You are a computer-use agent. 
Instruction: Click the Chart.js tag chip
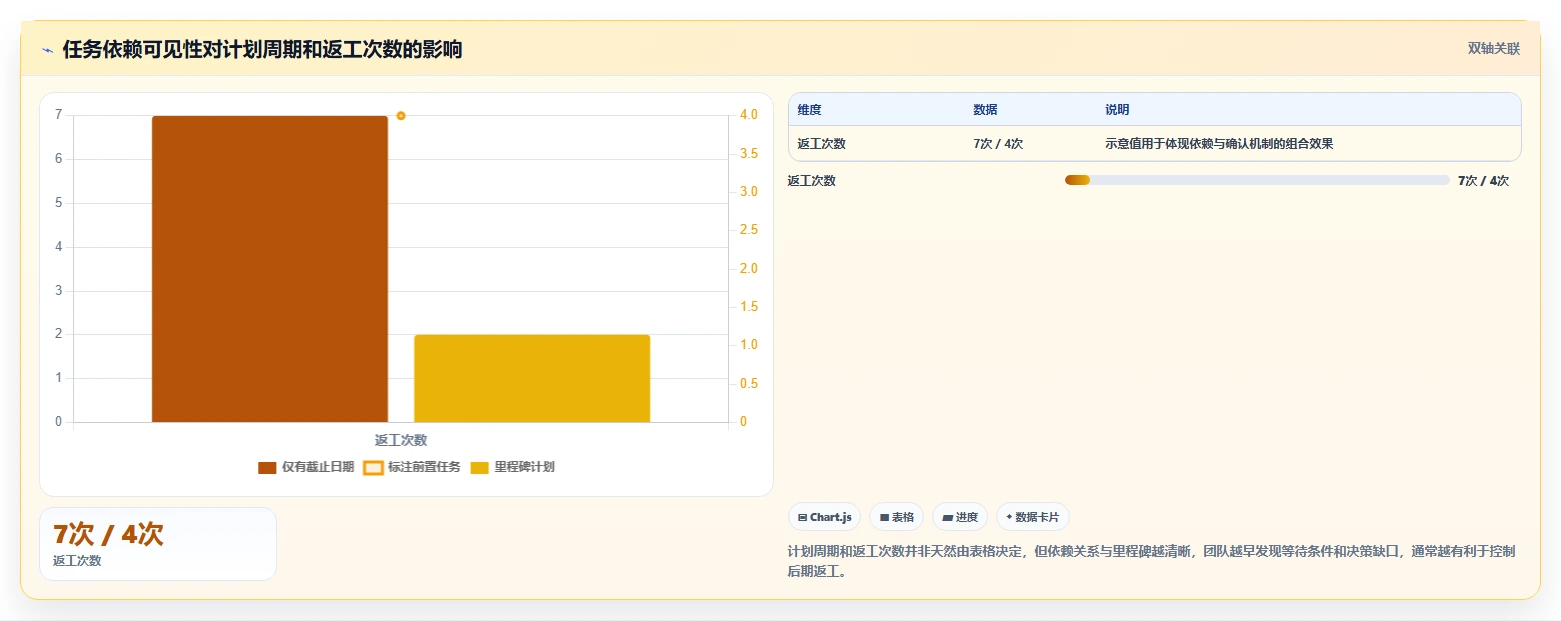tap(825, 517)
